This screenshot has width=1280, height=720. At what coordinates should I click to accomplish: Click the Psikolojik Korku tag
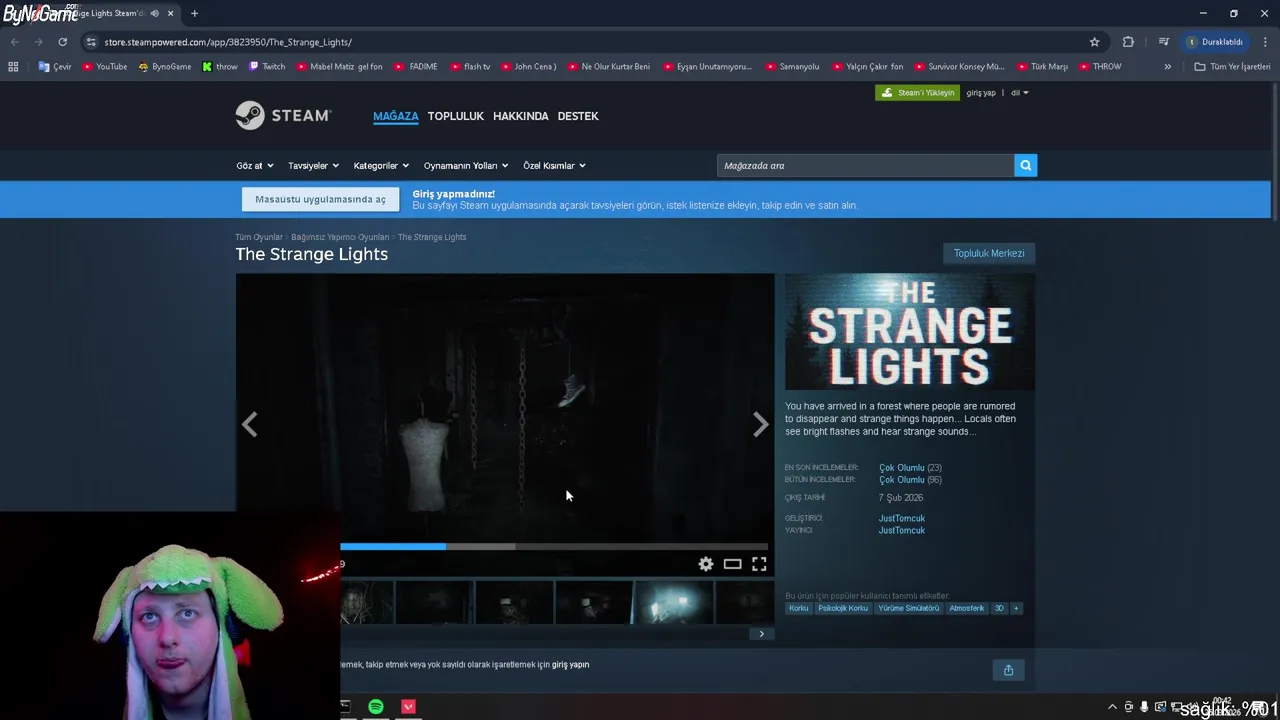click(x=843, y=608)
